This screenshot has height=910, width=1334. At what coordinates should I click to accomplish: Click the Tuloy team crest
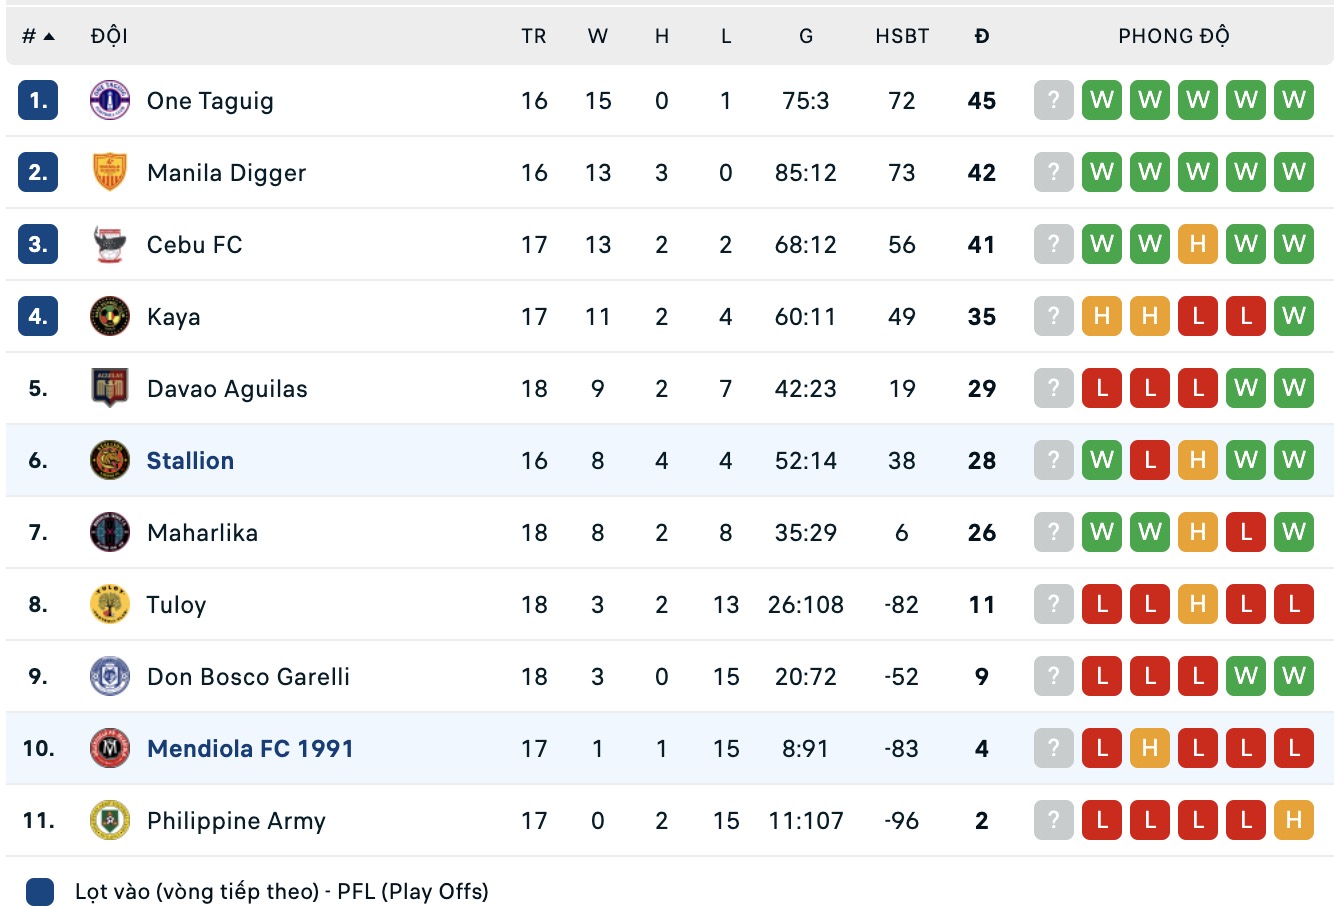(110, 604)
